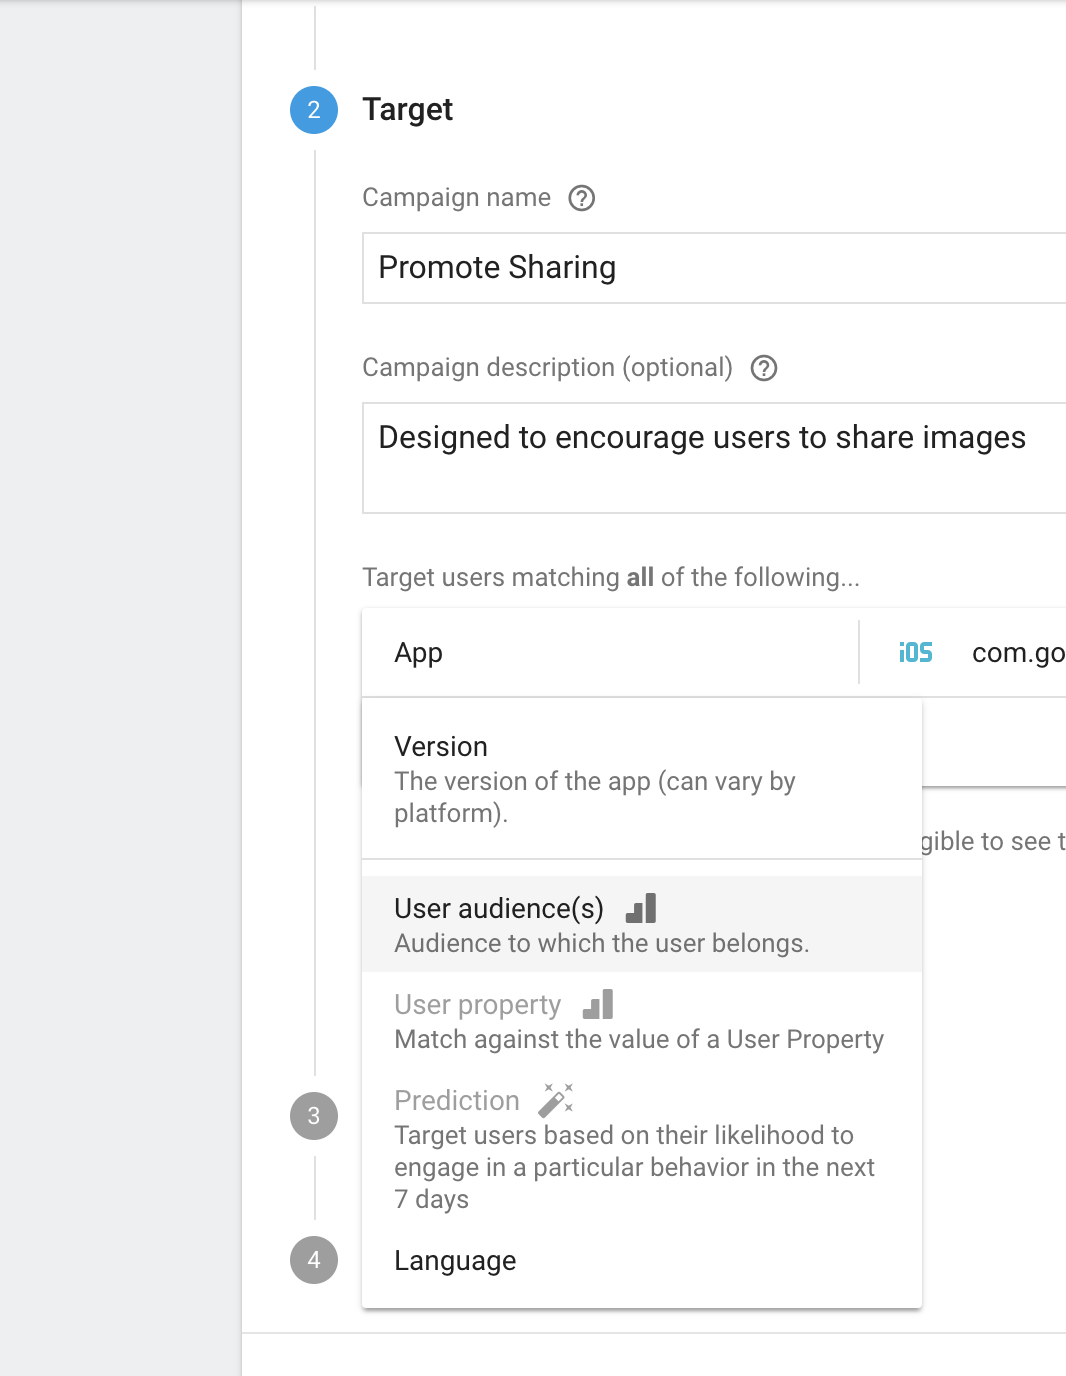This screenshot has width=1066, height=1376.
Task: Click the Campaign name help icon
Action: [581, 198]
